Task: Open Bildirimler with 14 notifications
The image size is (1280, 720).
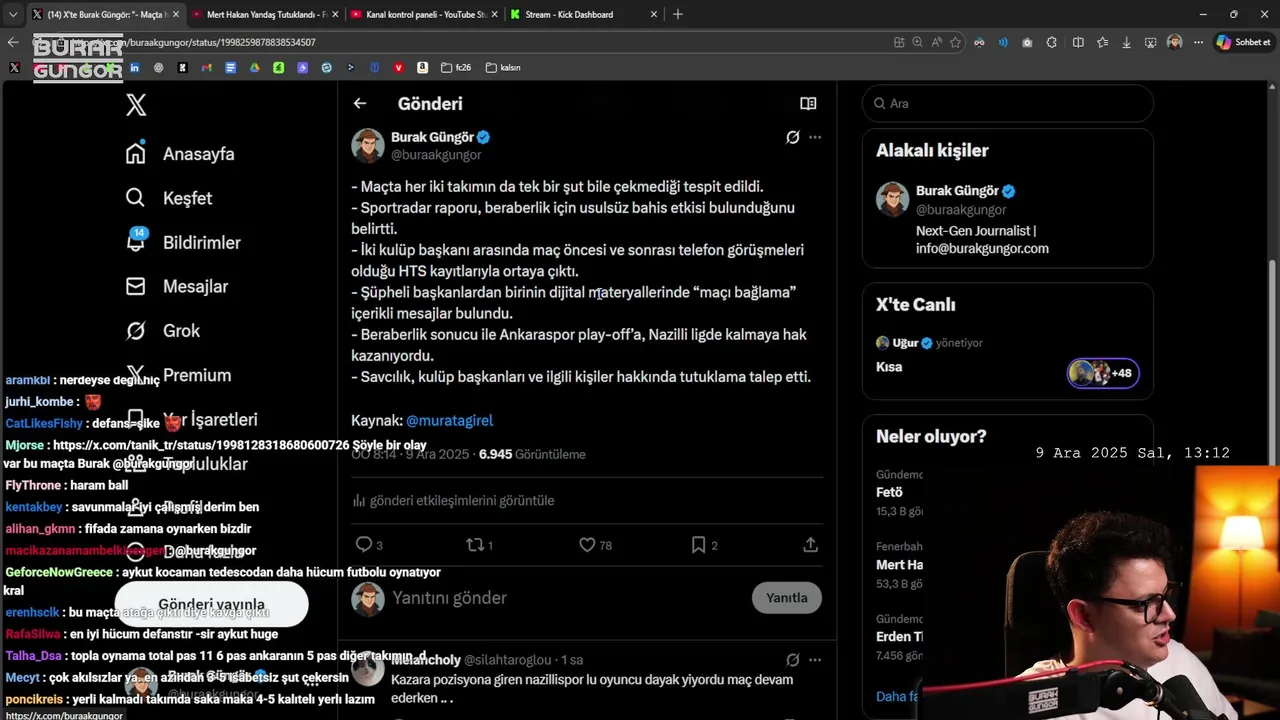Action: click(183, 242)
